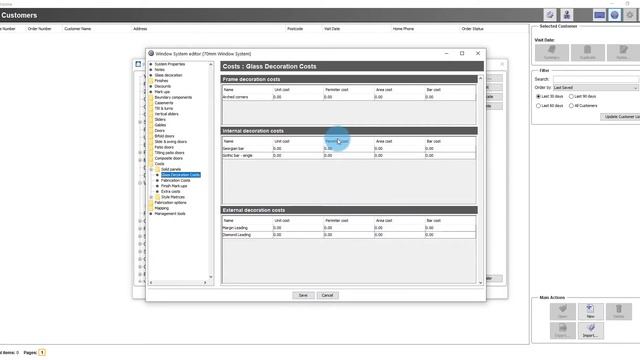Open the Patio doors folder

click(164, 147)
